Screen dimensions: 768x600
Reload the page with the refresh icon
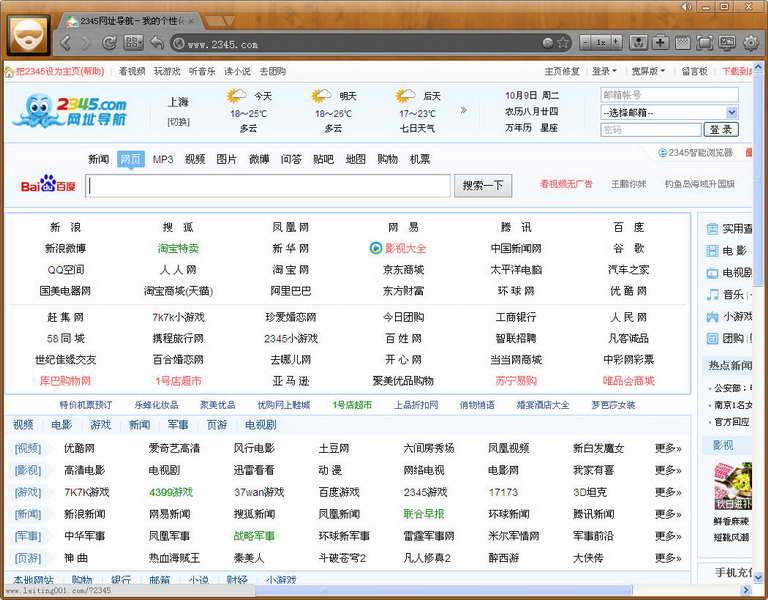point(109,43)
